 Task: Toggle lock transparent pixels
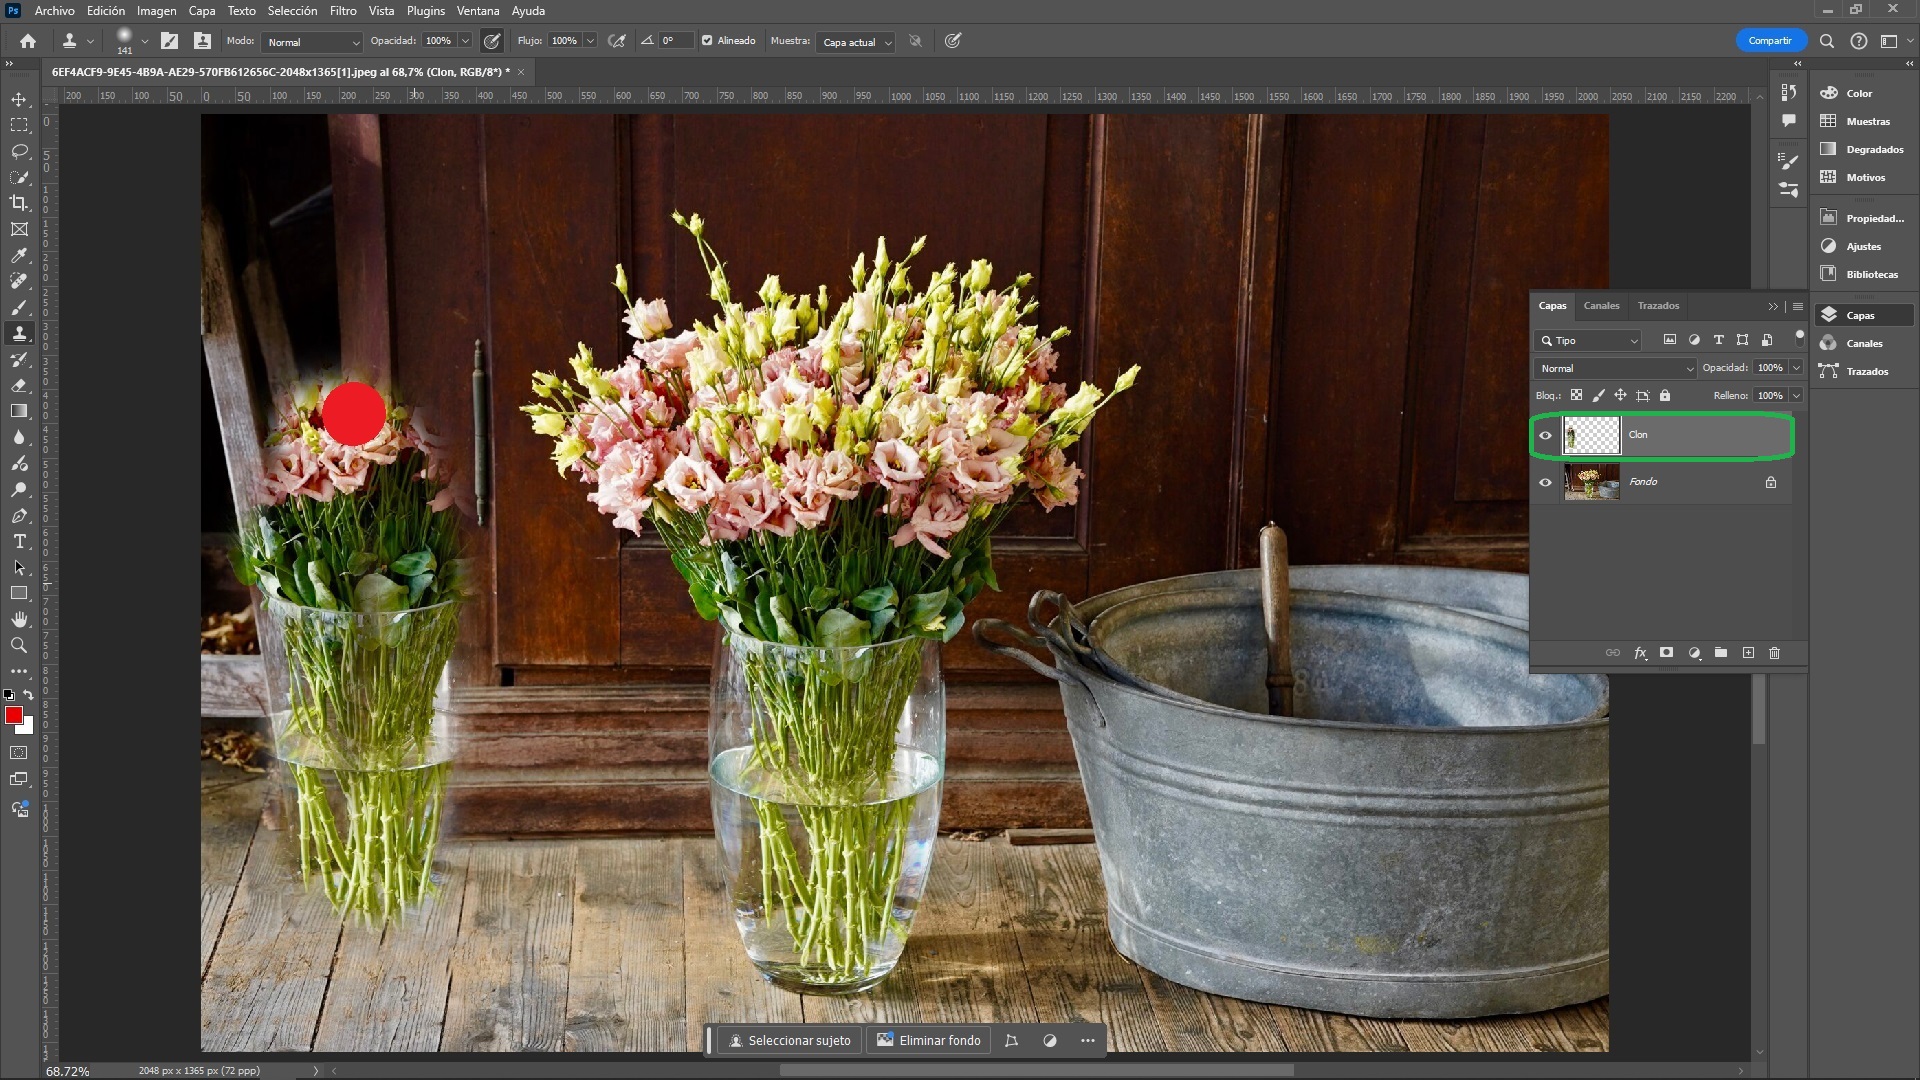1576,395
